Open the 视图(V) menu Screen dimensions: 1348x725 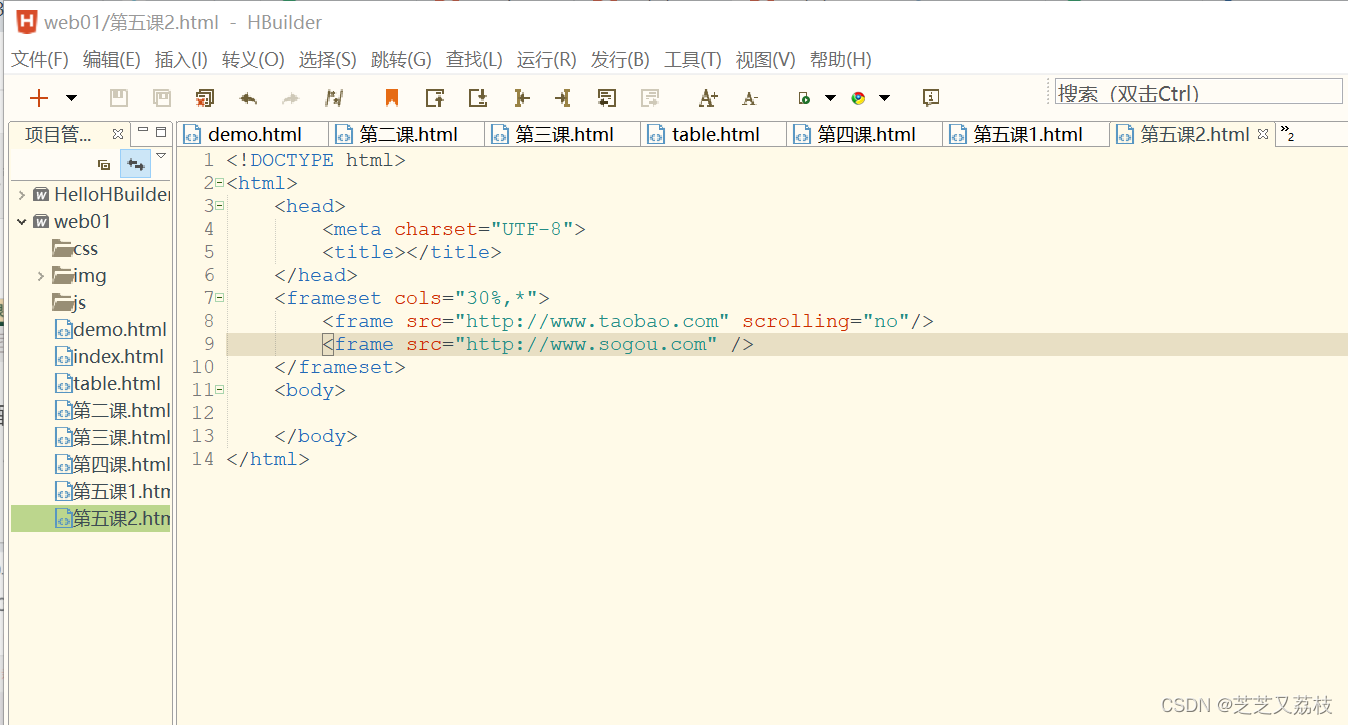pos(766,60)
